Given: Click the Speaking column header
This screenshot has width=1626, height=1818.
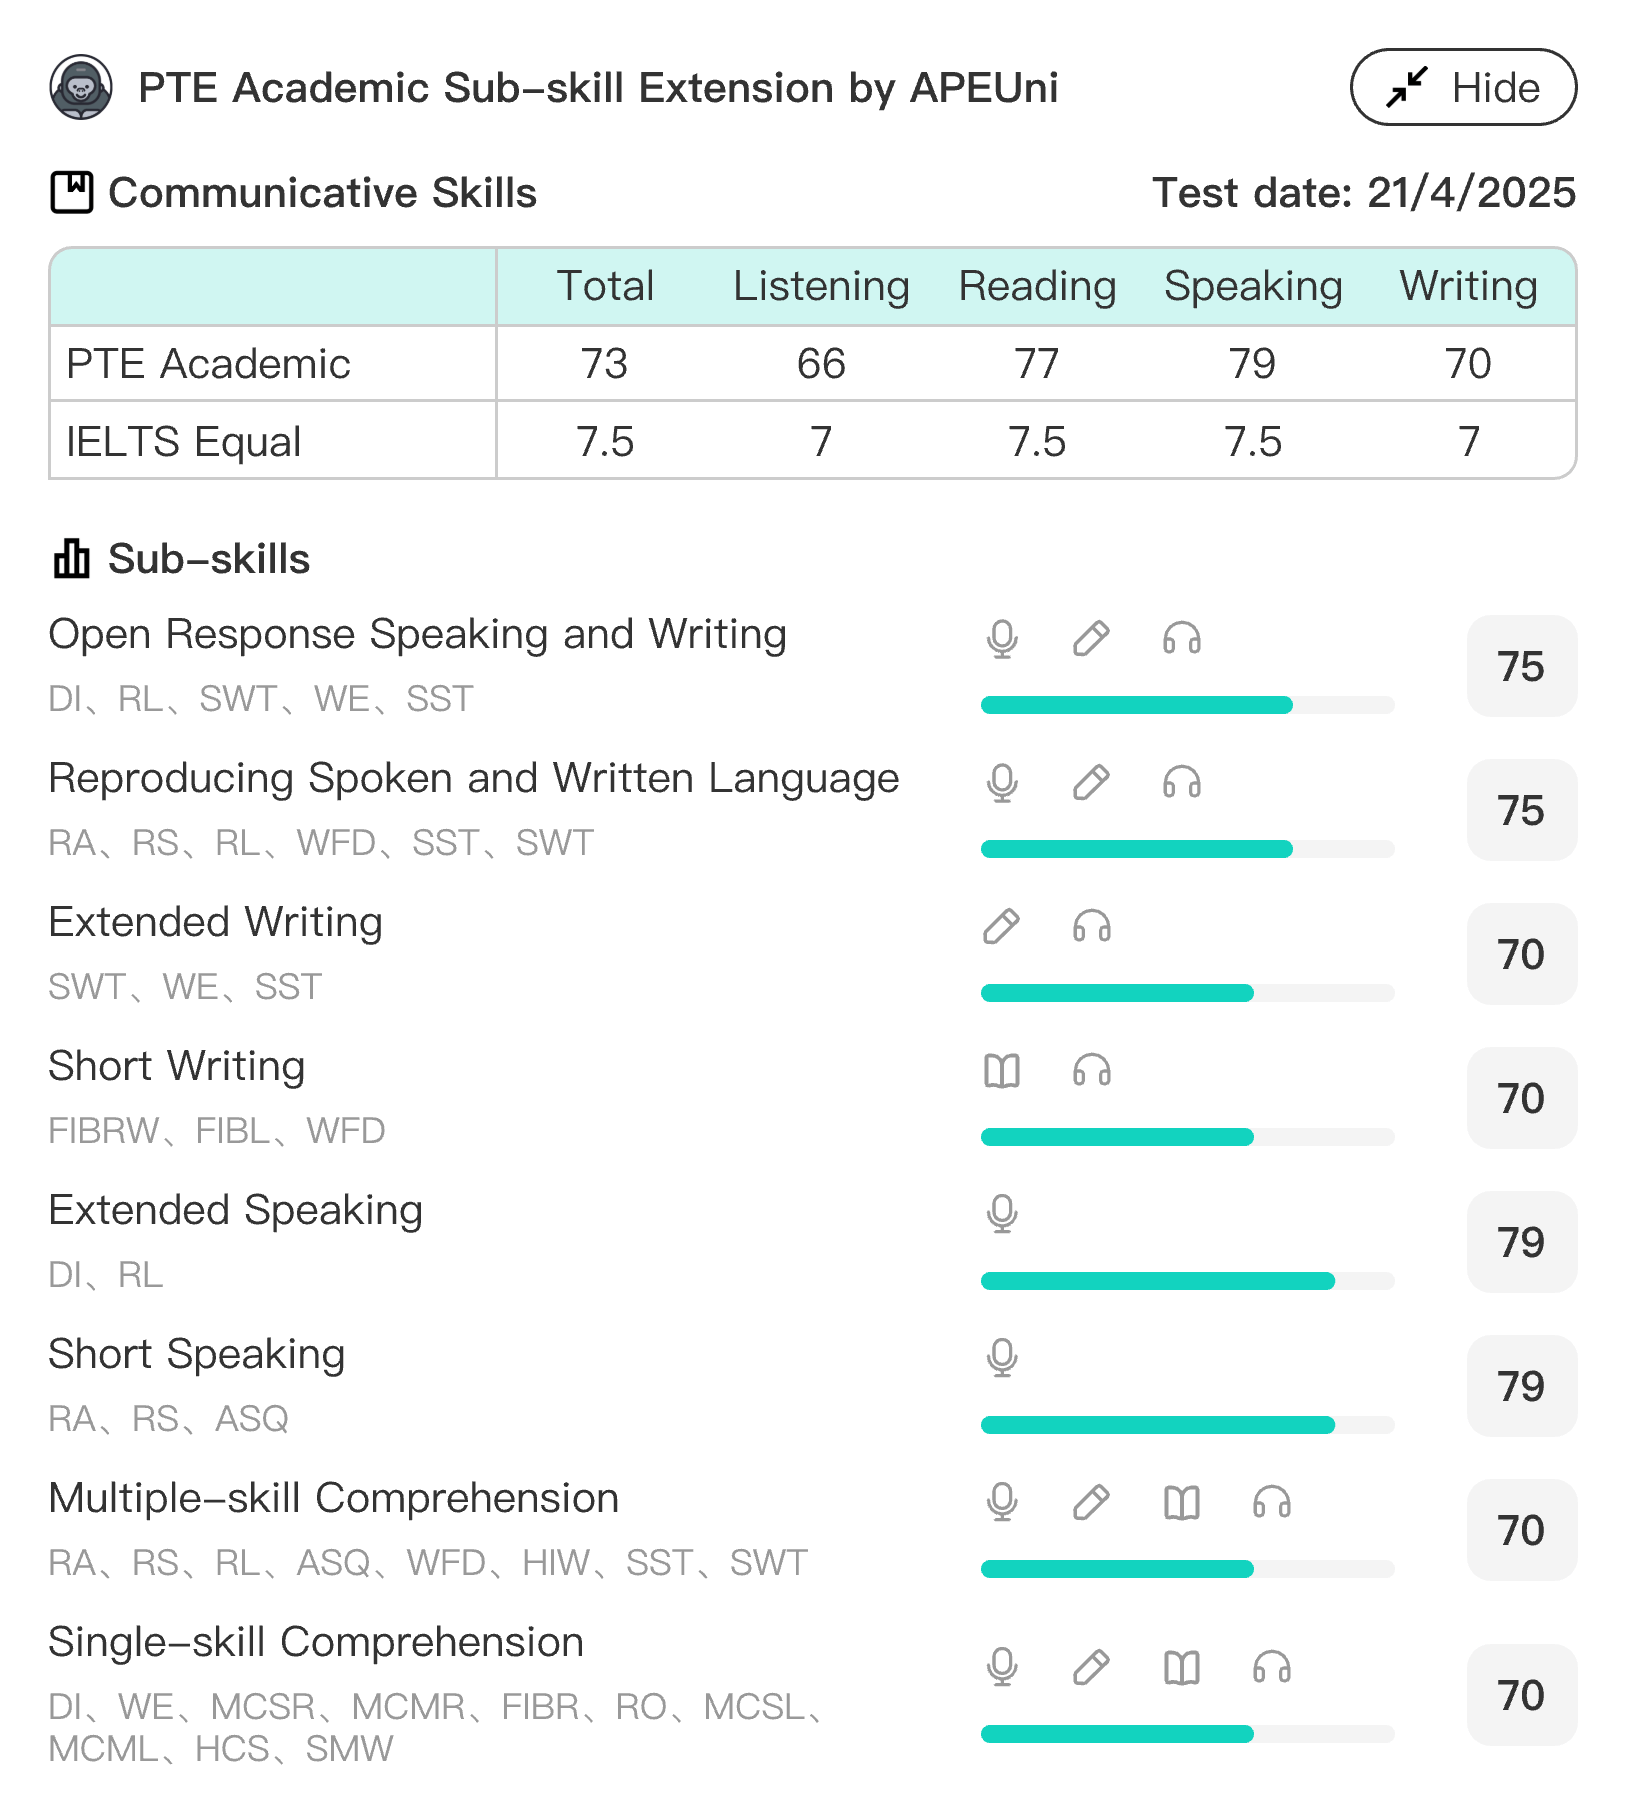Looking at the screenshot, I should (x=1253, y=287).
